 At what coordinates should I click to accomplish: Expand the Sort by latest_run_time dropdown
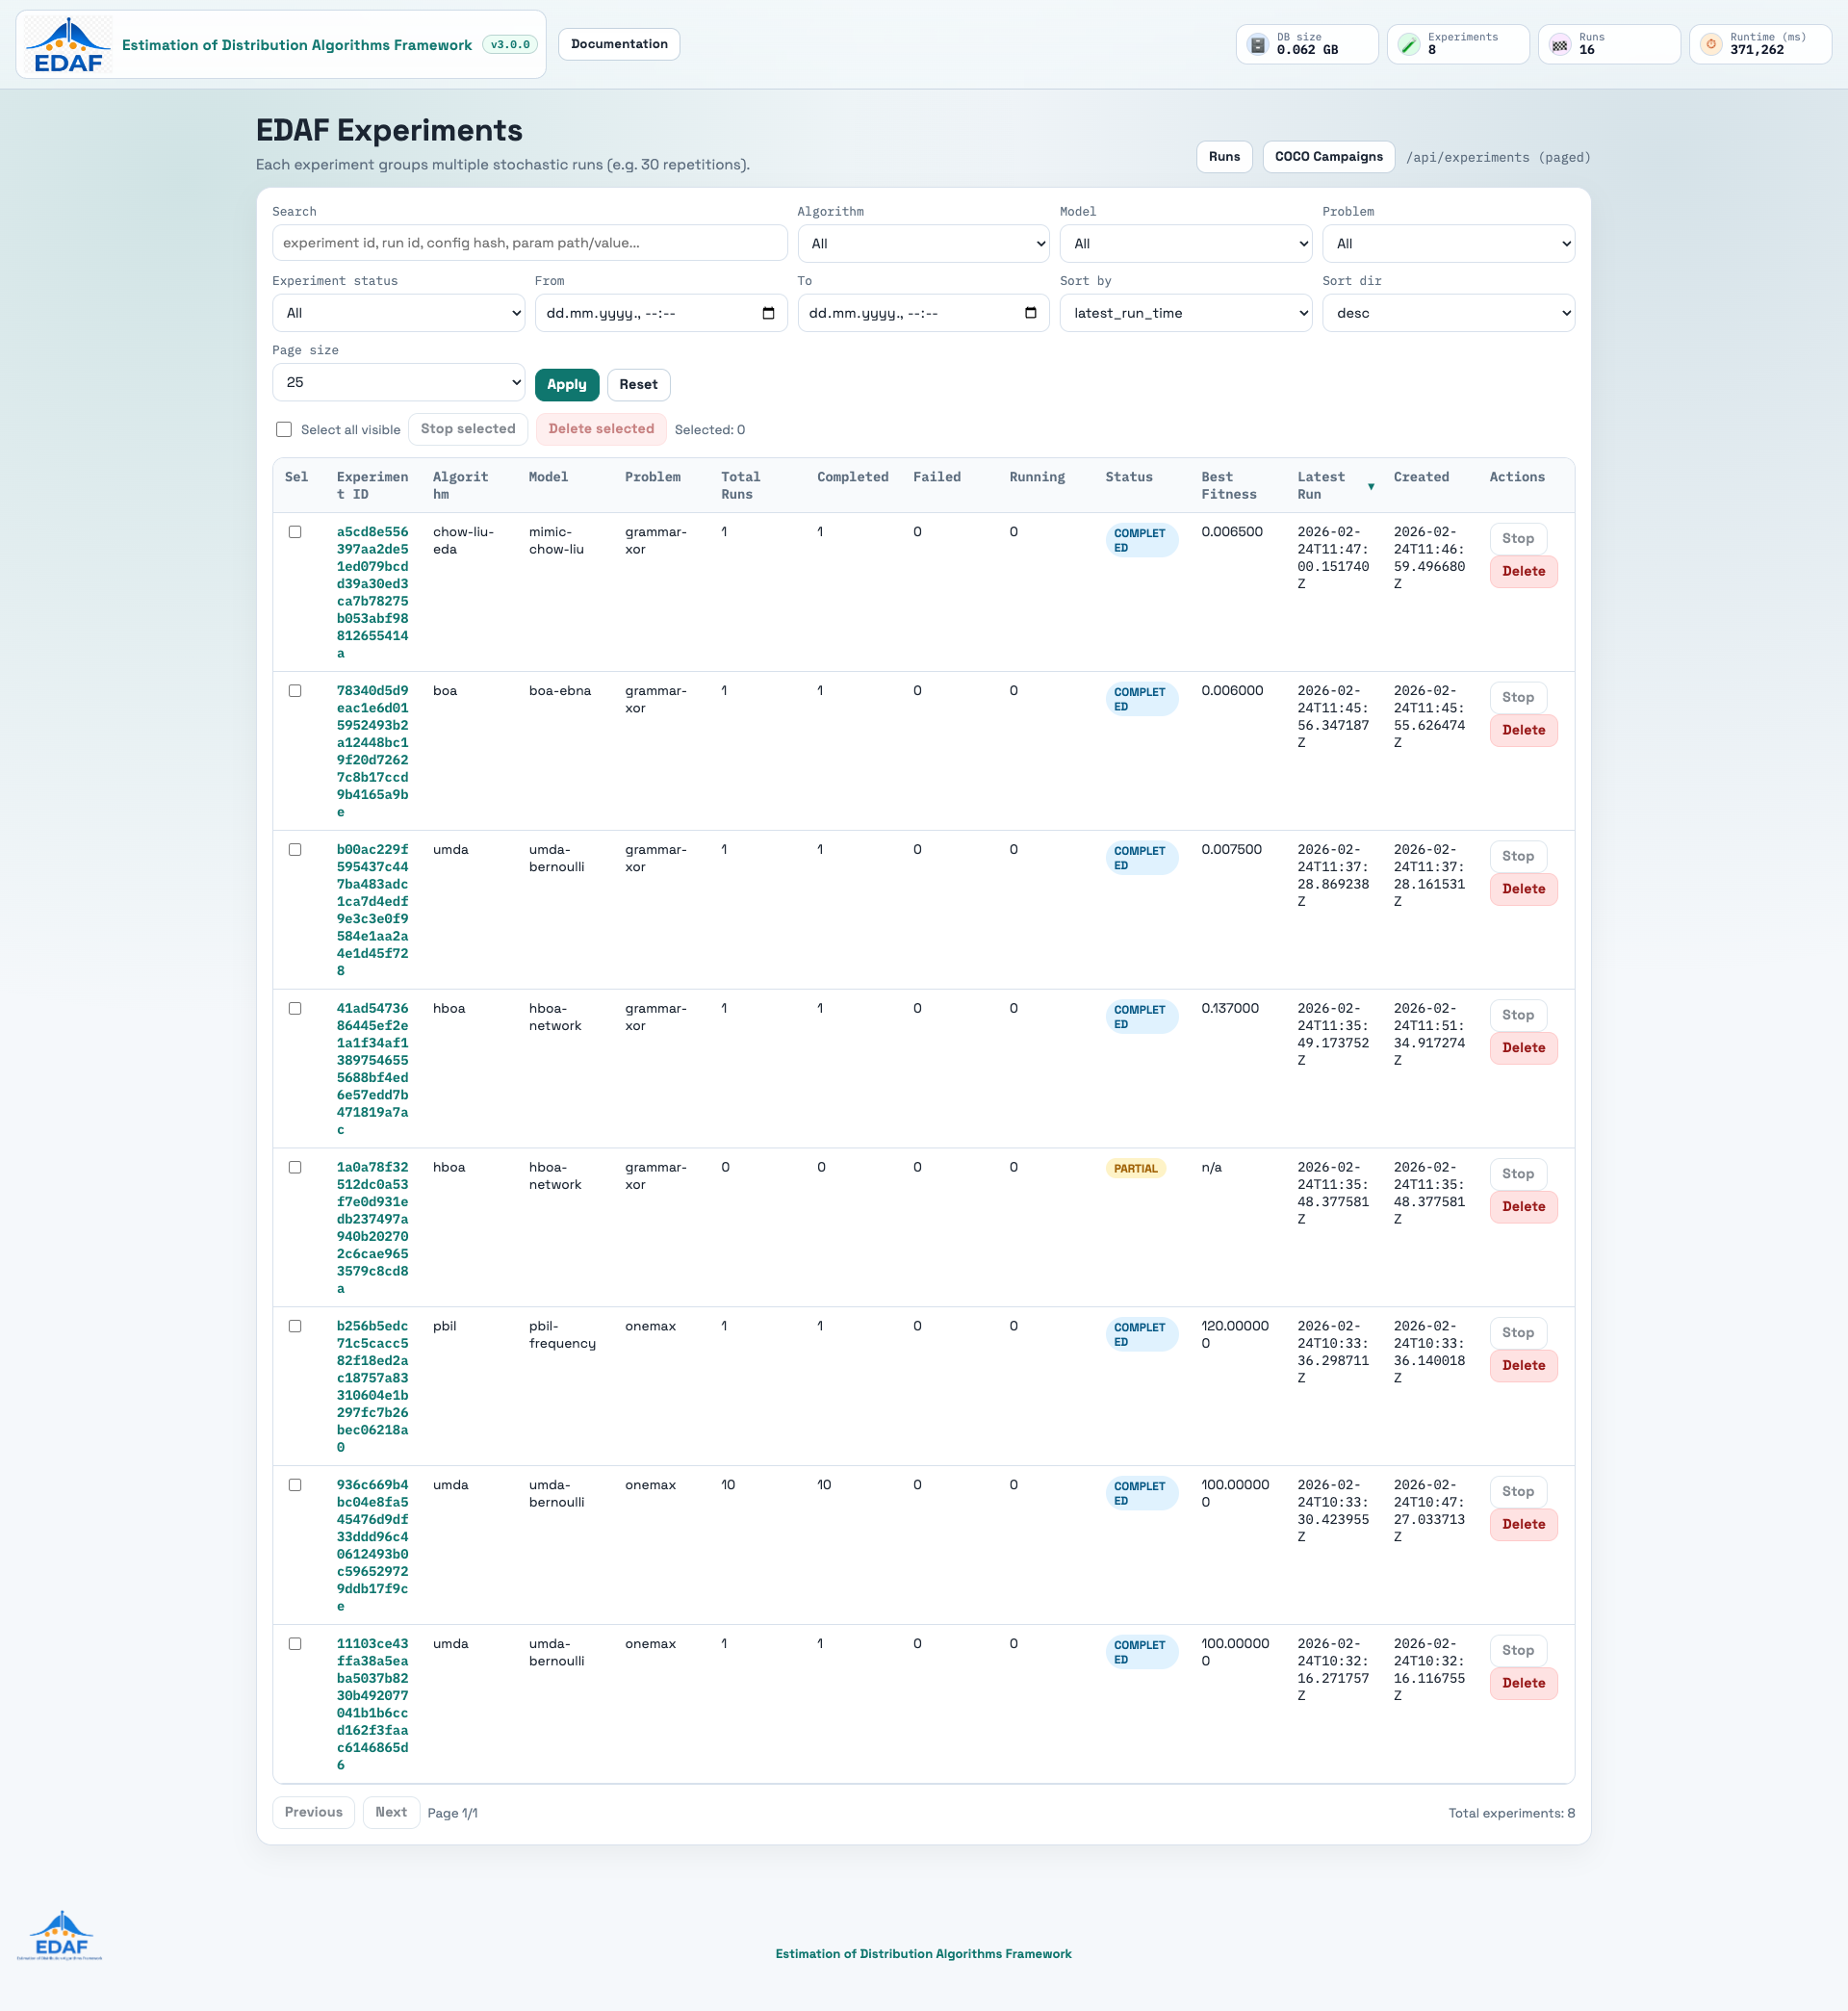[1186, 313]
